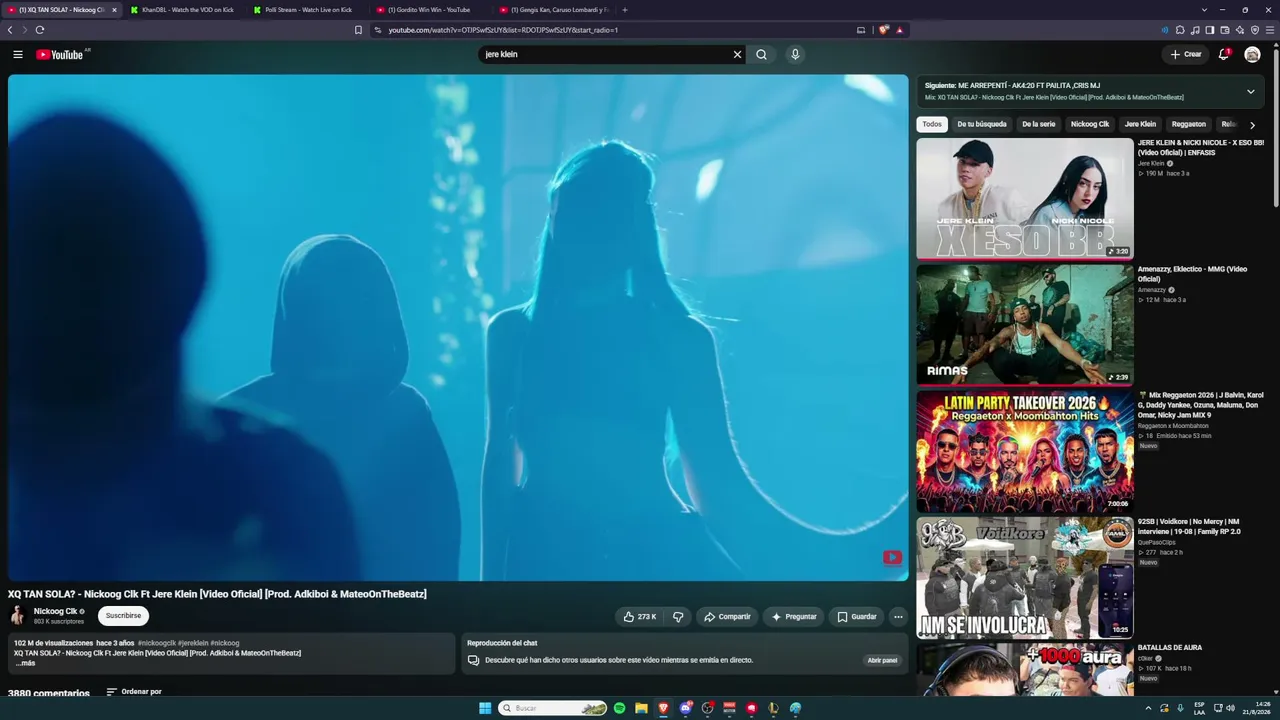
Task: Click the browser address bar URL
Action: point(503,30)
